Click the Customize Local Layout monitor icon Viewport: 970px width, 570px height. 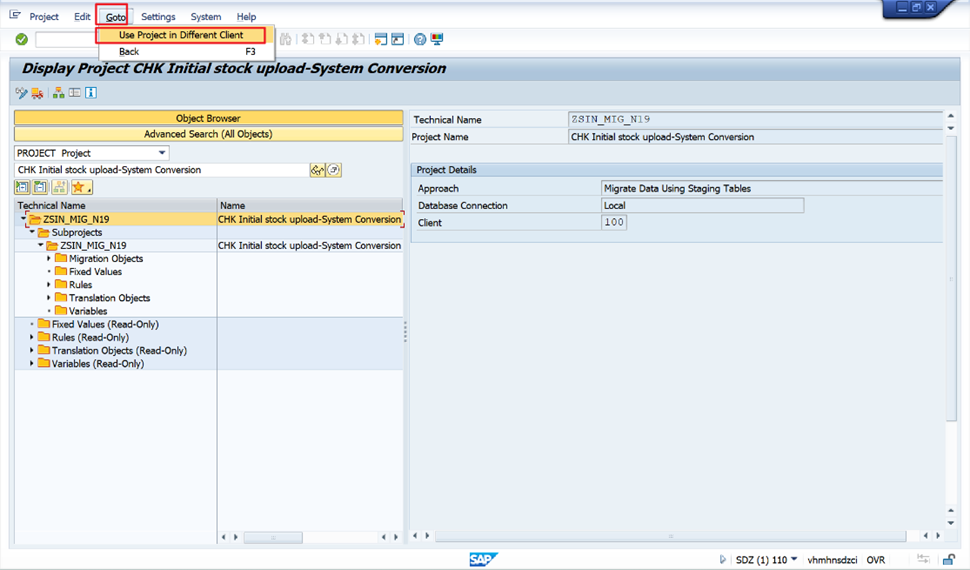[437, 40]
